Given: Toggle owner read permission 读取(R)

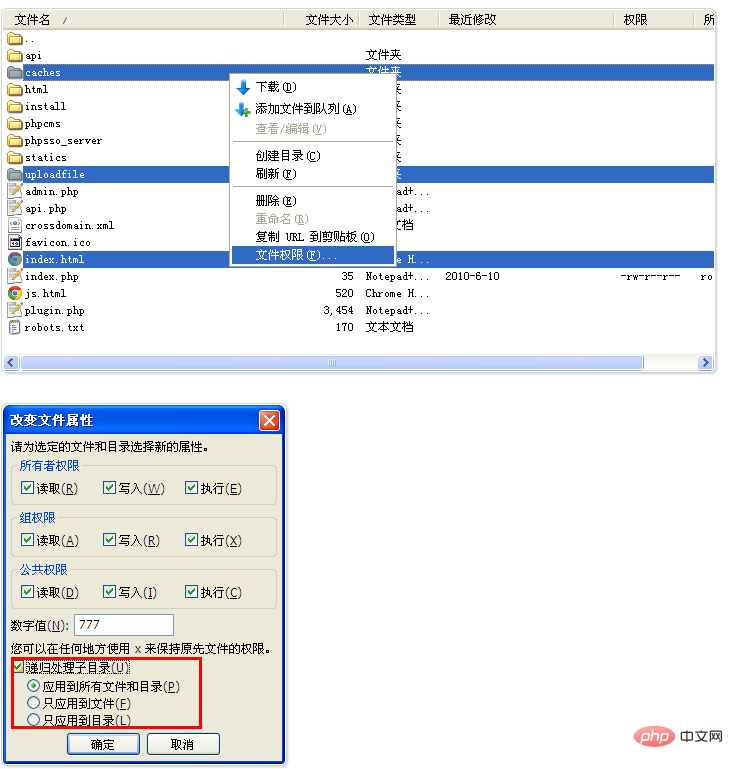Looking at the screenshot, I should coord(27,488).
